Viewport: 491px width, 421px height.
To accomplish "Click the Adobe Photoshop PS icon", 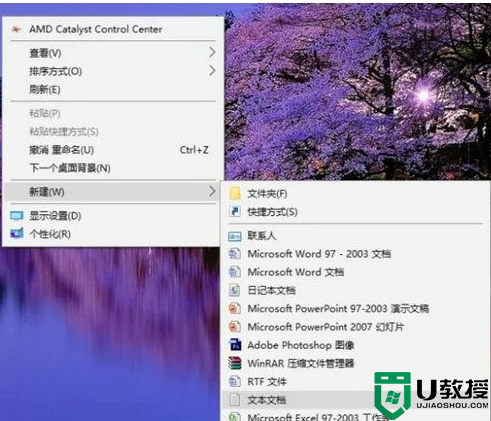I will point(235,345).
